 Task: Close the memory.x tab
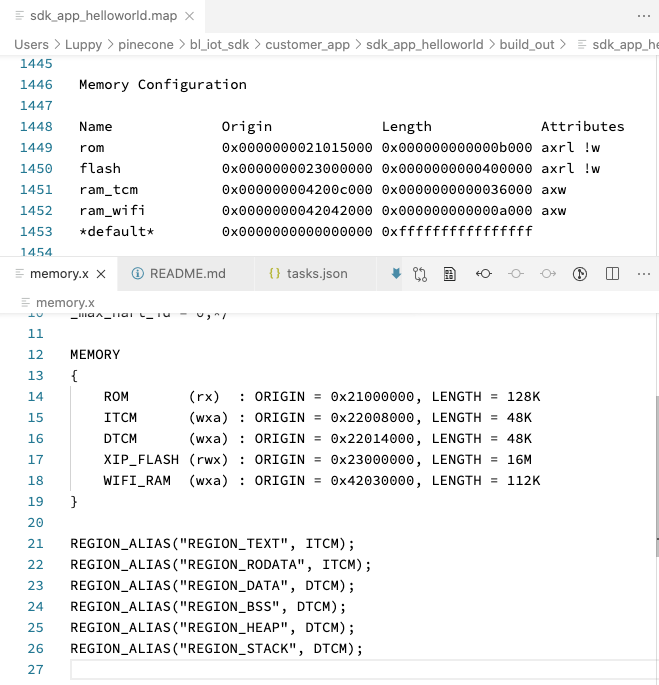[x=102, y=273]
